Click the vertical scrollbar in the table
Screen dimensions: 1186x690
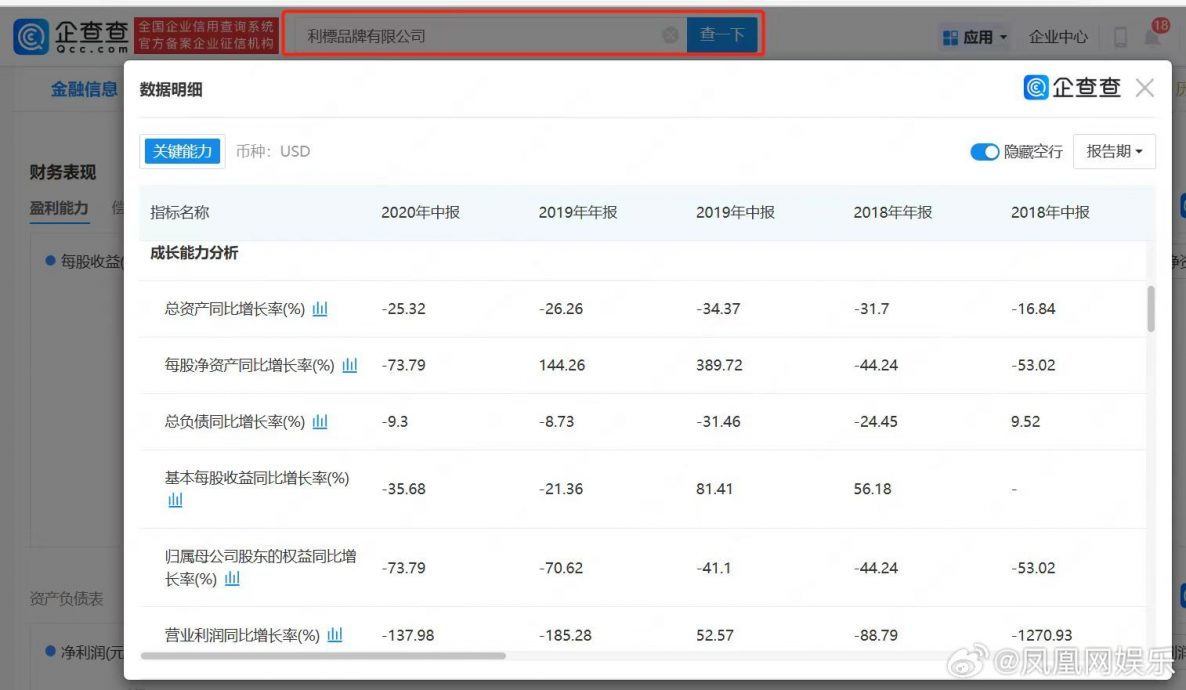pos(1151,308)
